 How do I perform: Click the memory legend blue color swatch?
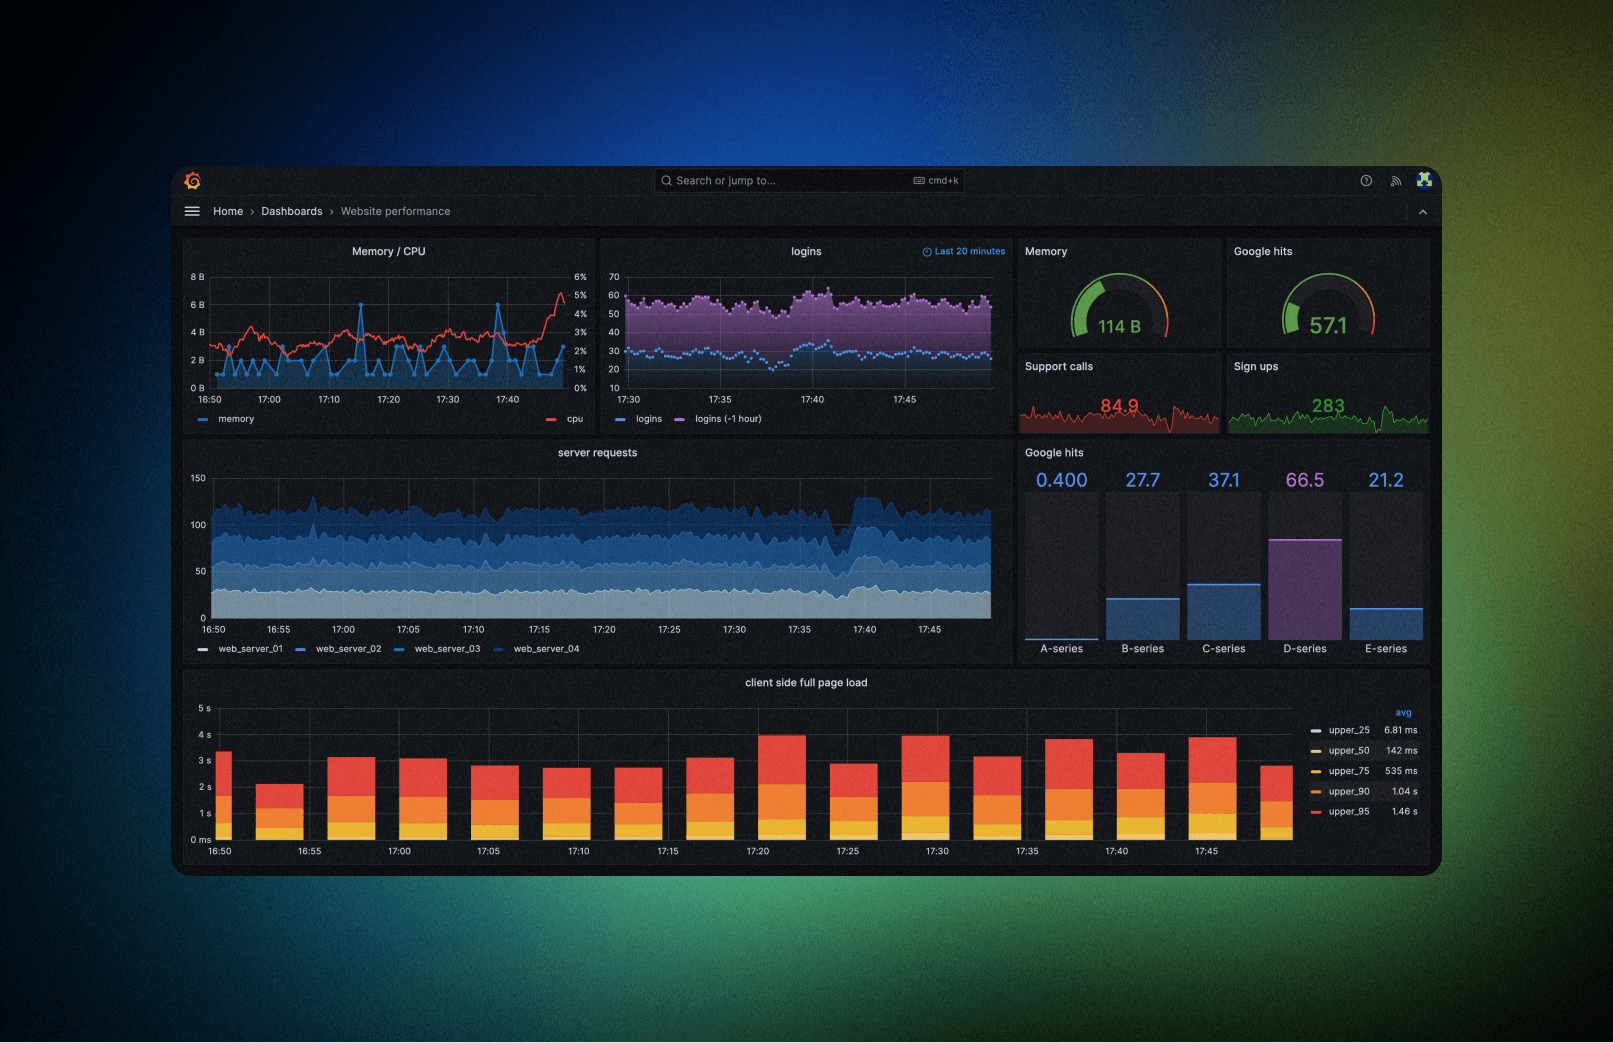[203, 419]
